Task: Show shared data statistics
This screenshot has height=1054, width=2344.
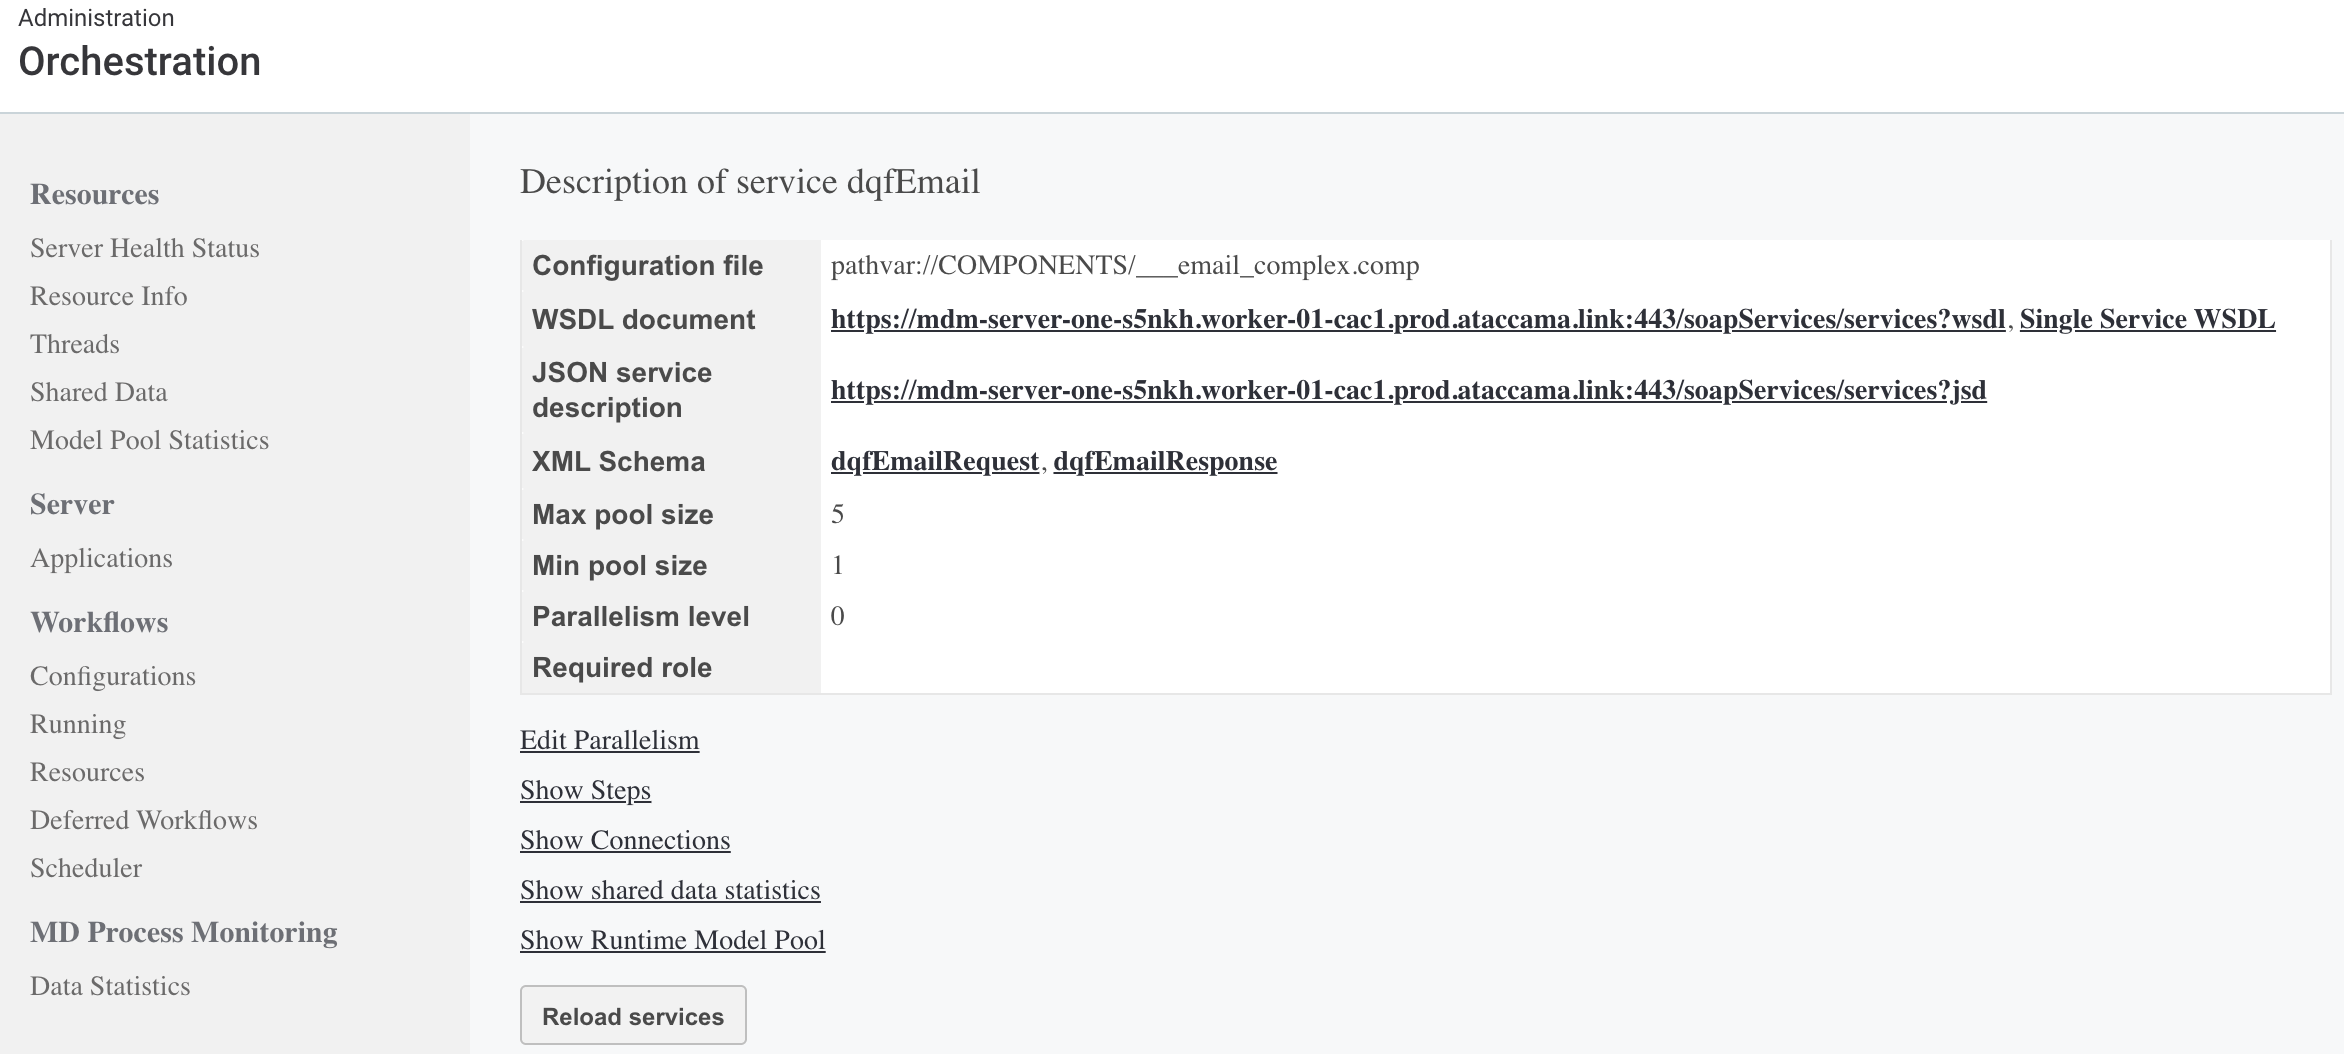Action: pyautogui.click(x=670, y=890)
